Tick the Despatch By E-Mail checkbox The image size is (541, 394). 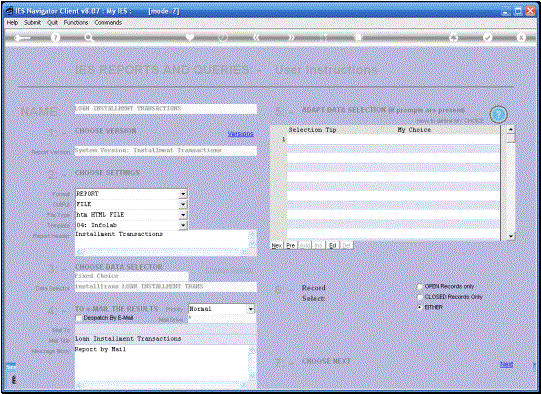click(79, 318)
